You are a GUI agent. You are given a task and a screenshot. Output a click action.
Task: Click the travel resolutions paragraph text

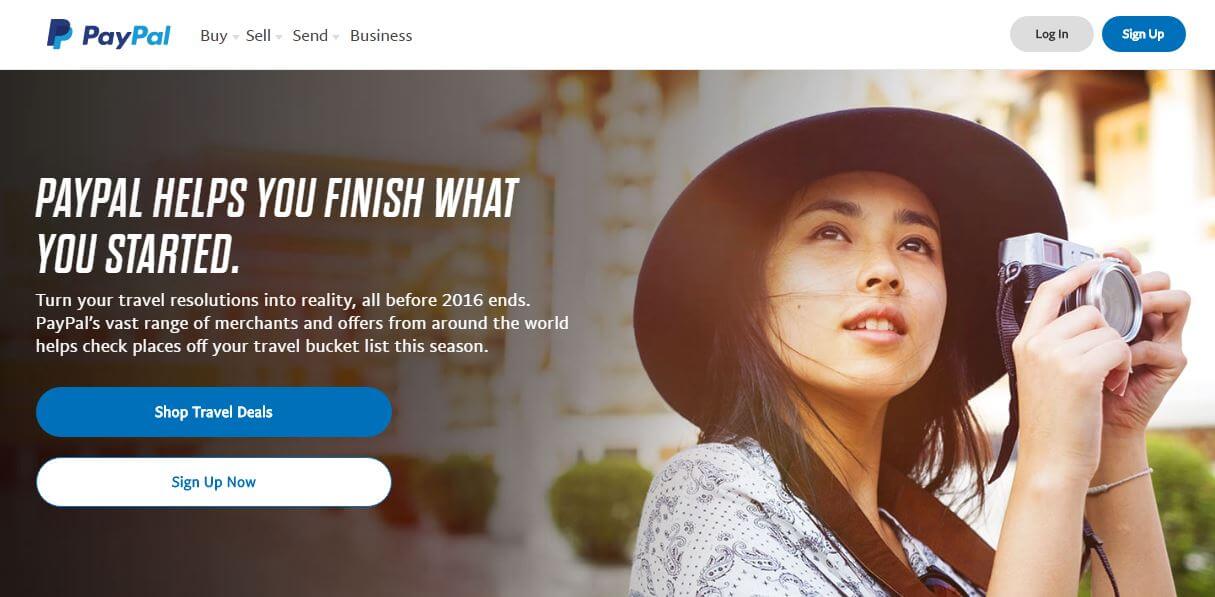tap(302, 324)
